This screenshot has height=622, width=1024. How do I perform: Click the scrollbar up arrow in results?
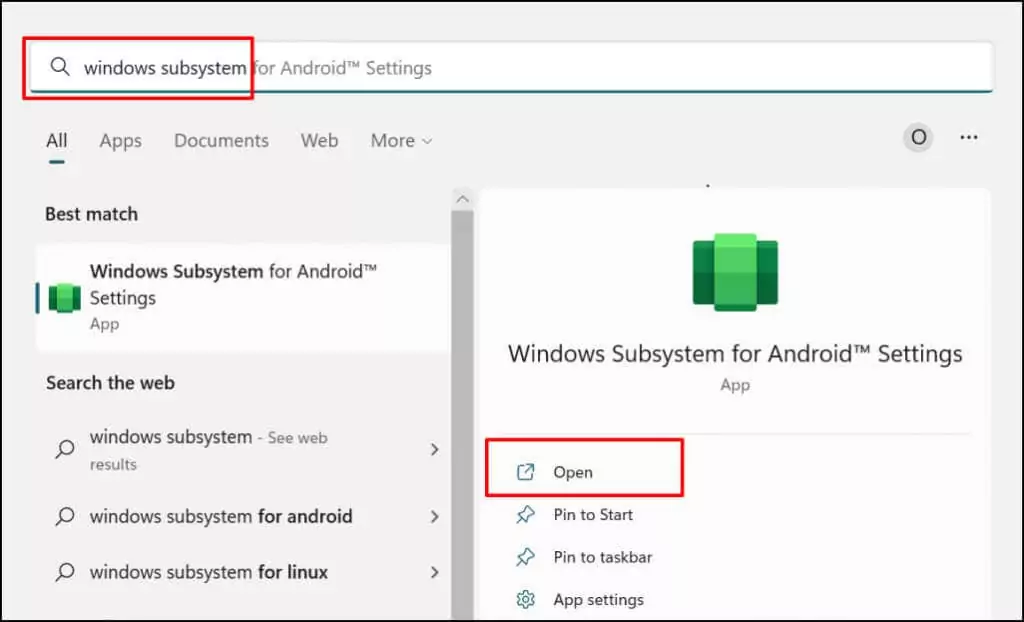click(462, 199)
